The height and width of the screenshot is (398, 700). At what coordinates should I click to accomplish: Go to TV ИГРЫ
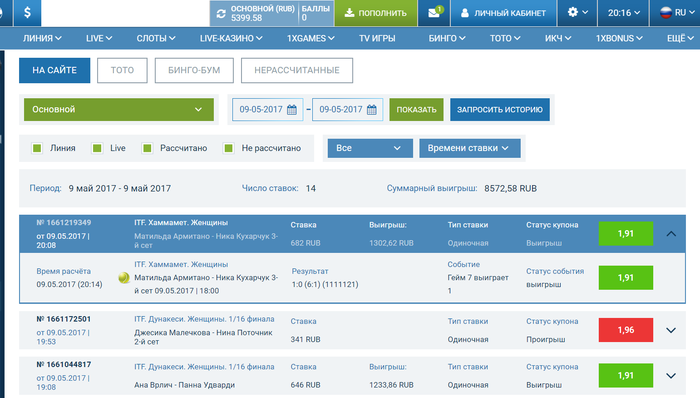[x=377, y=38]
